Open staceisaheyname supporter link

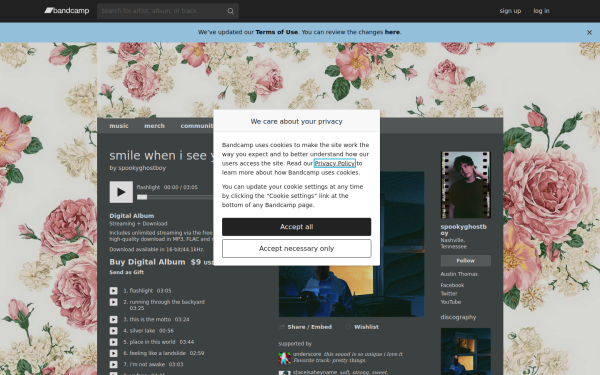pos(315,372)
